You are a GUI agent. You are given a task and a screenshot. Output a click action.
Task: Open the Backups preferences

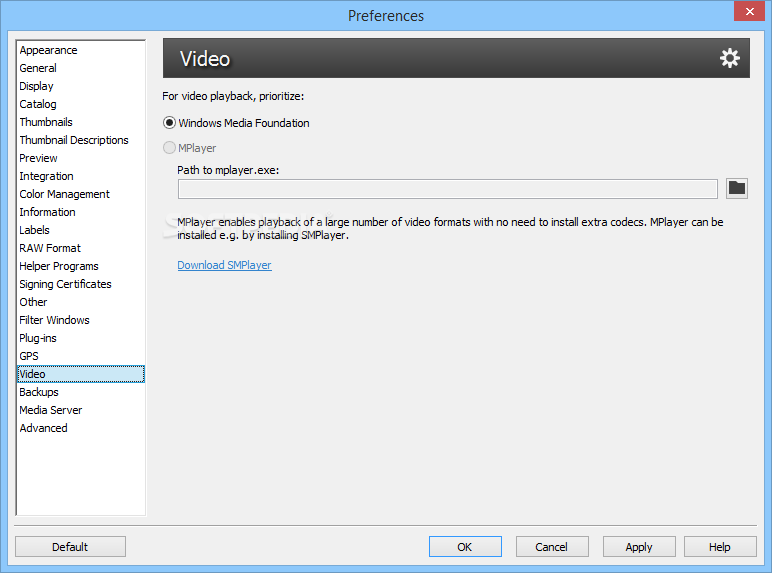pyautogui.click(x=81, y=392)
